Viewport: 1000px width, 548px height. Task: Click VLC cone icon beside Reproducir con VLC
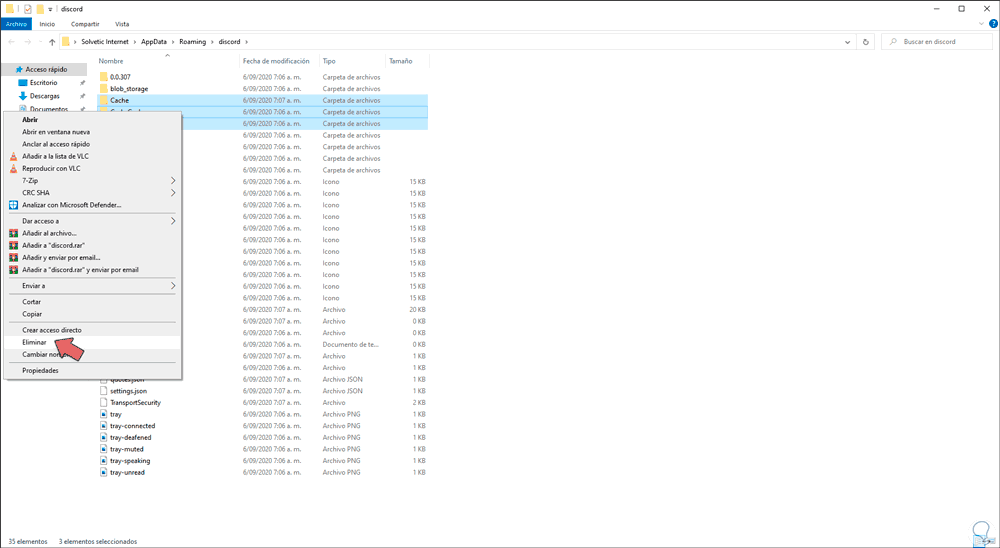13,168
